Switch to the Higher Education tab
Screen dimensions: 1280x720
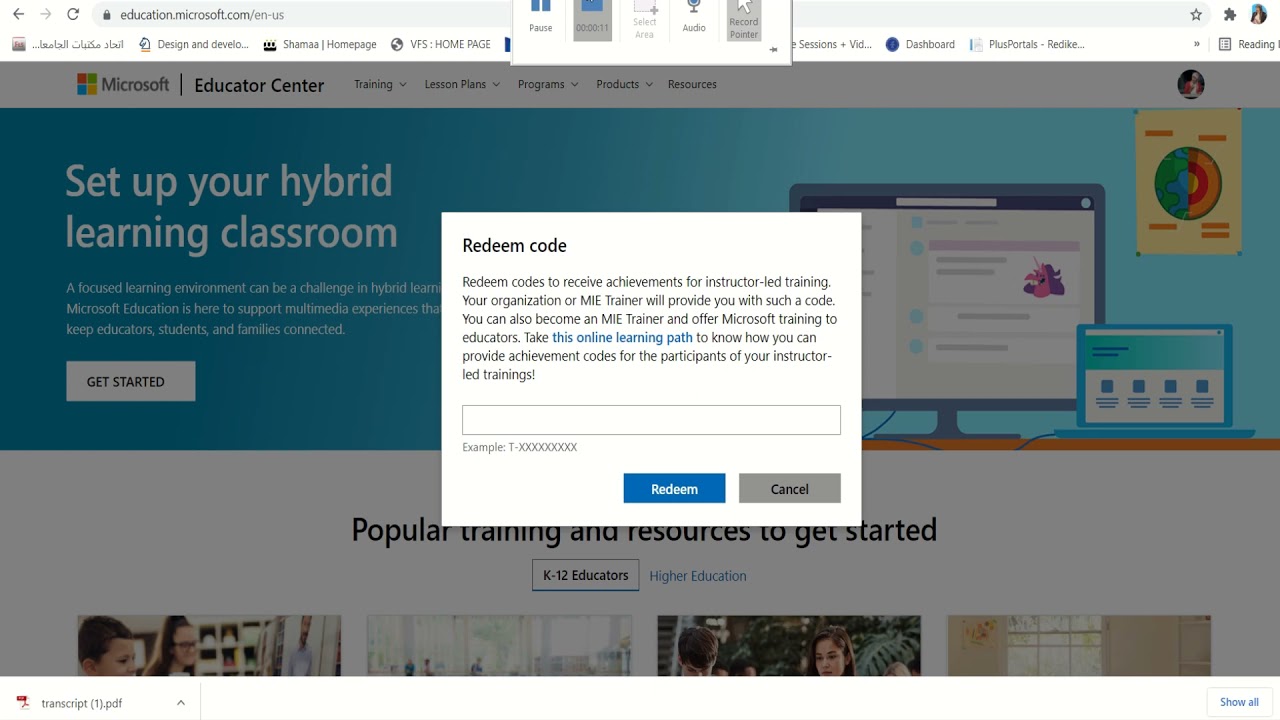coord(698,576)
